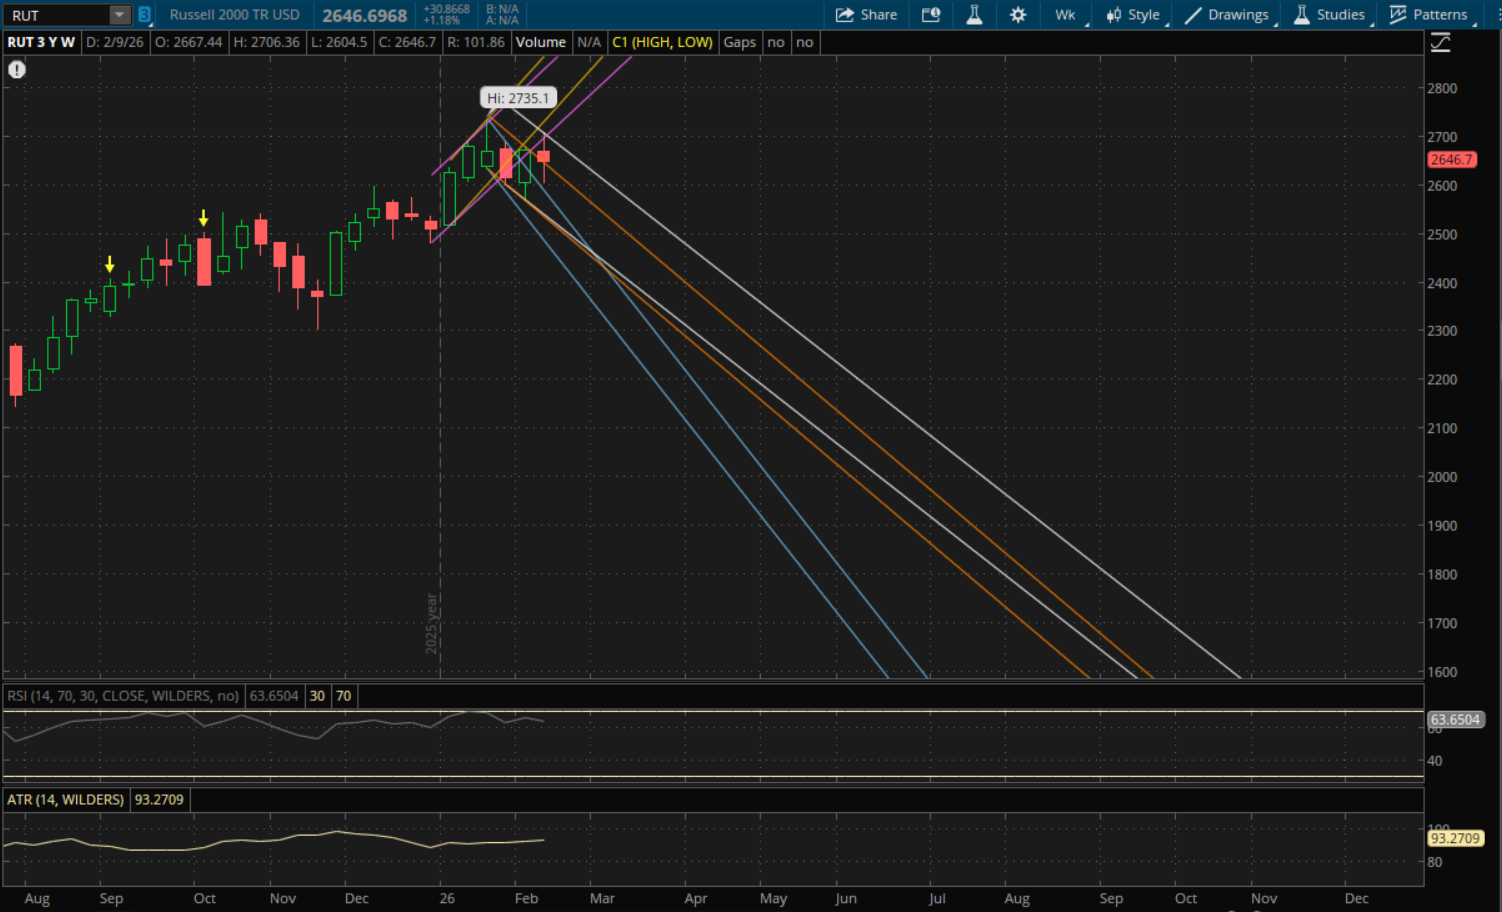The width and height of the screenshot is (1502, 912).
Task: Open the Wk timeframe dropdown
Action: pyautogui.click(x=1066, y=15)
